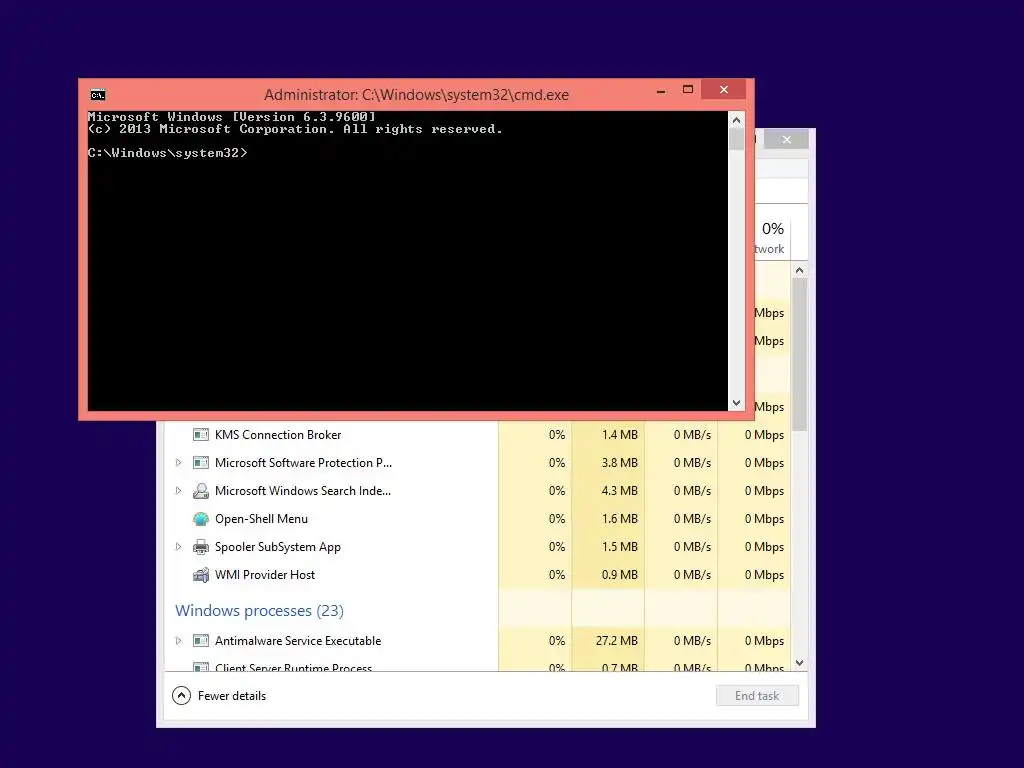
Task: Select the Client Server Runtime Process row
Action: pos(477,667)
